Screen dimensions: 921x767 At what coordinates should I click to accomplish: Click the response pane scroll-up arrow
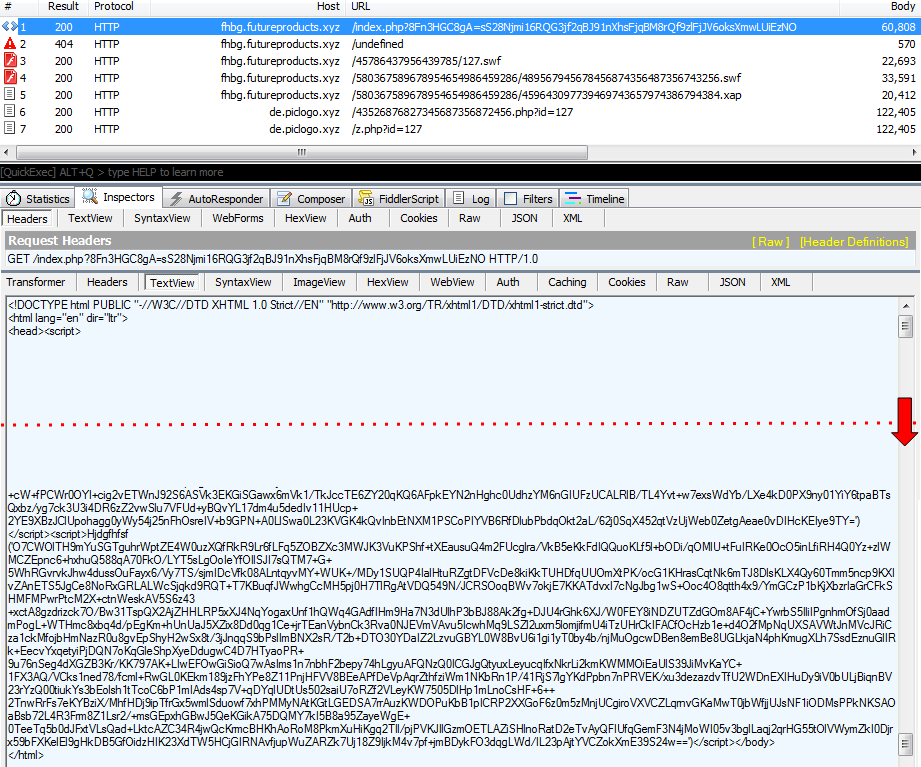(x=906, y=306)
